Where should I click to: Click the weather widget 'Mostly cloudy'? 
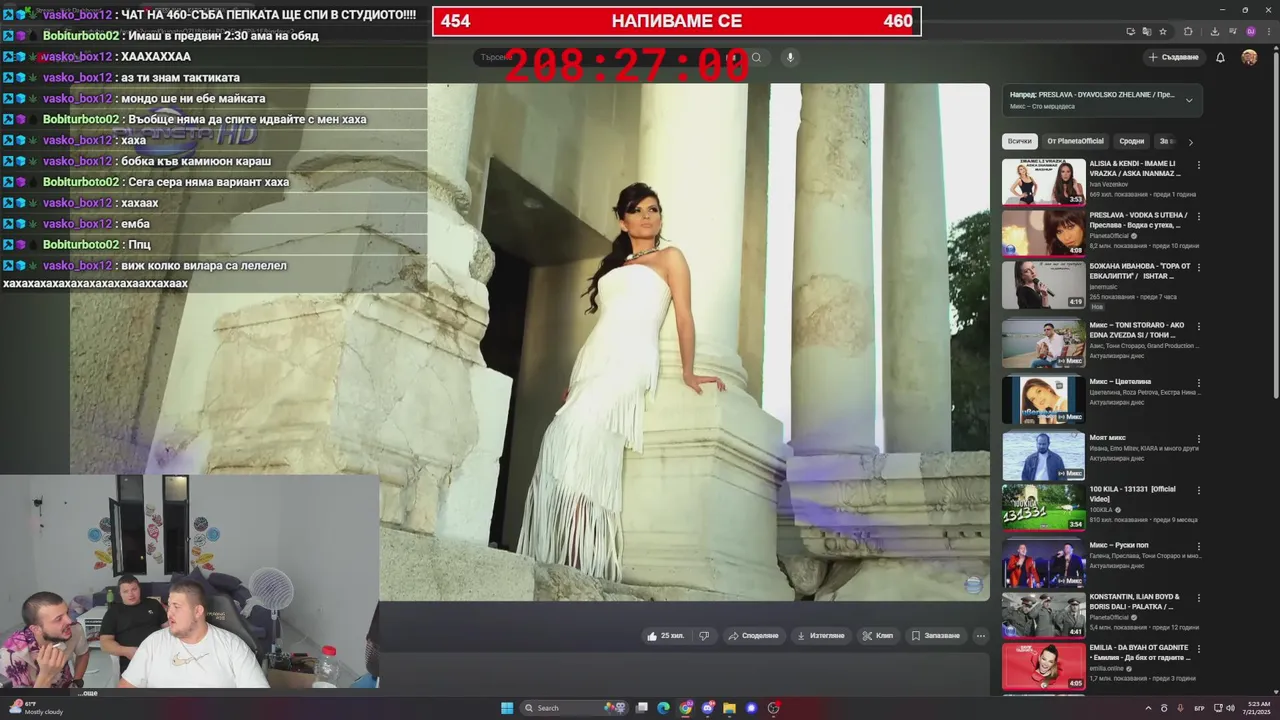coord(37,708)
